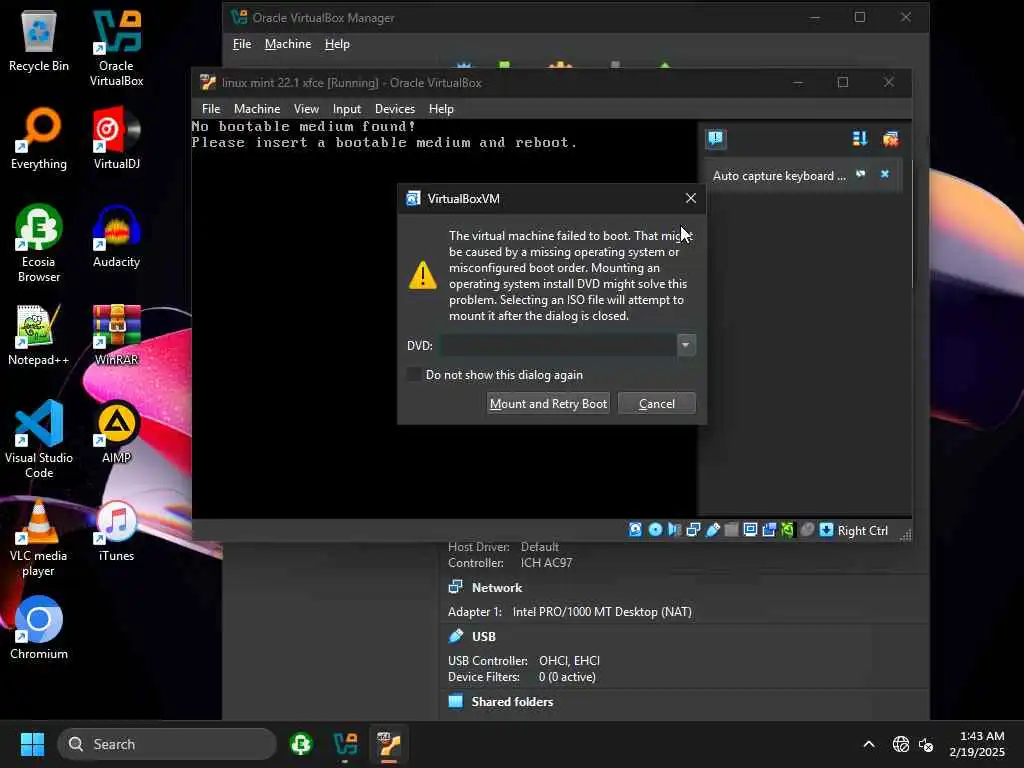Close the VirtualBoxVM dialog with X
The width and height of the screenshot is (1024, 768).
690,198
